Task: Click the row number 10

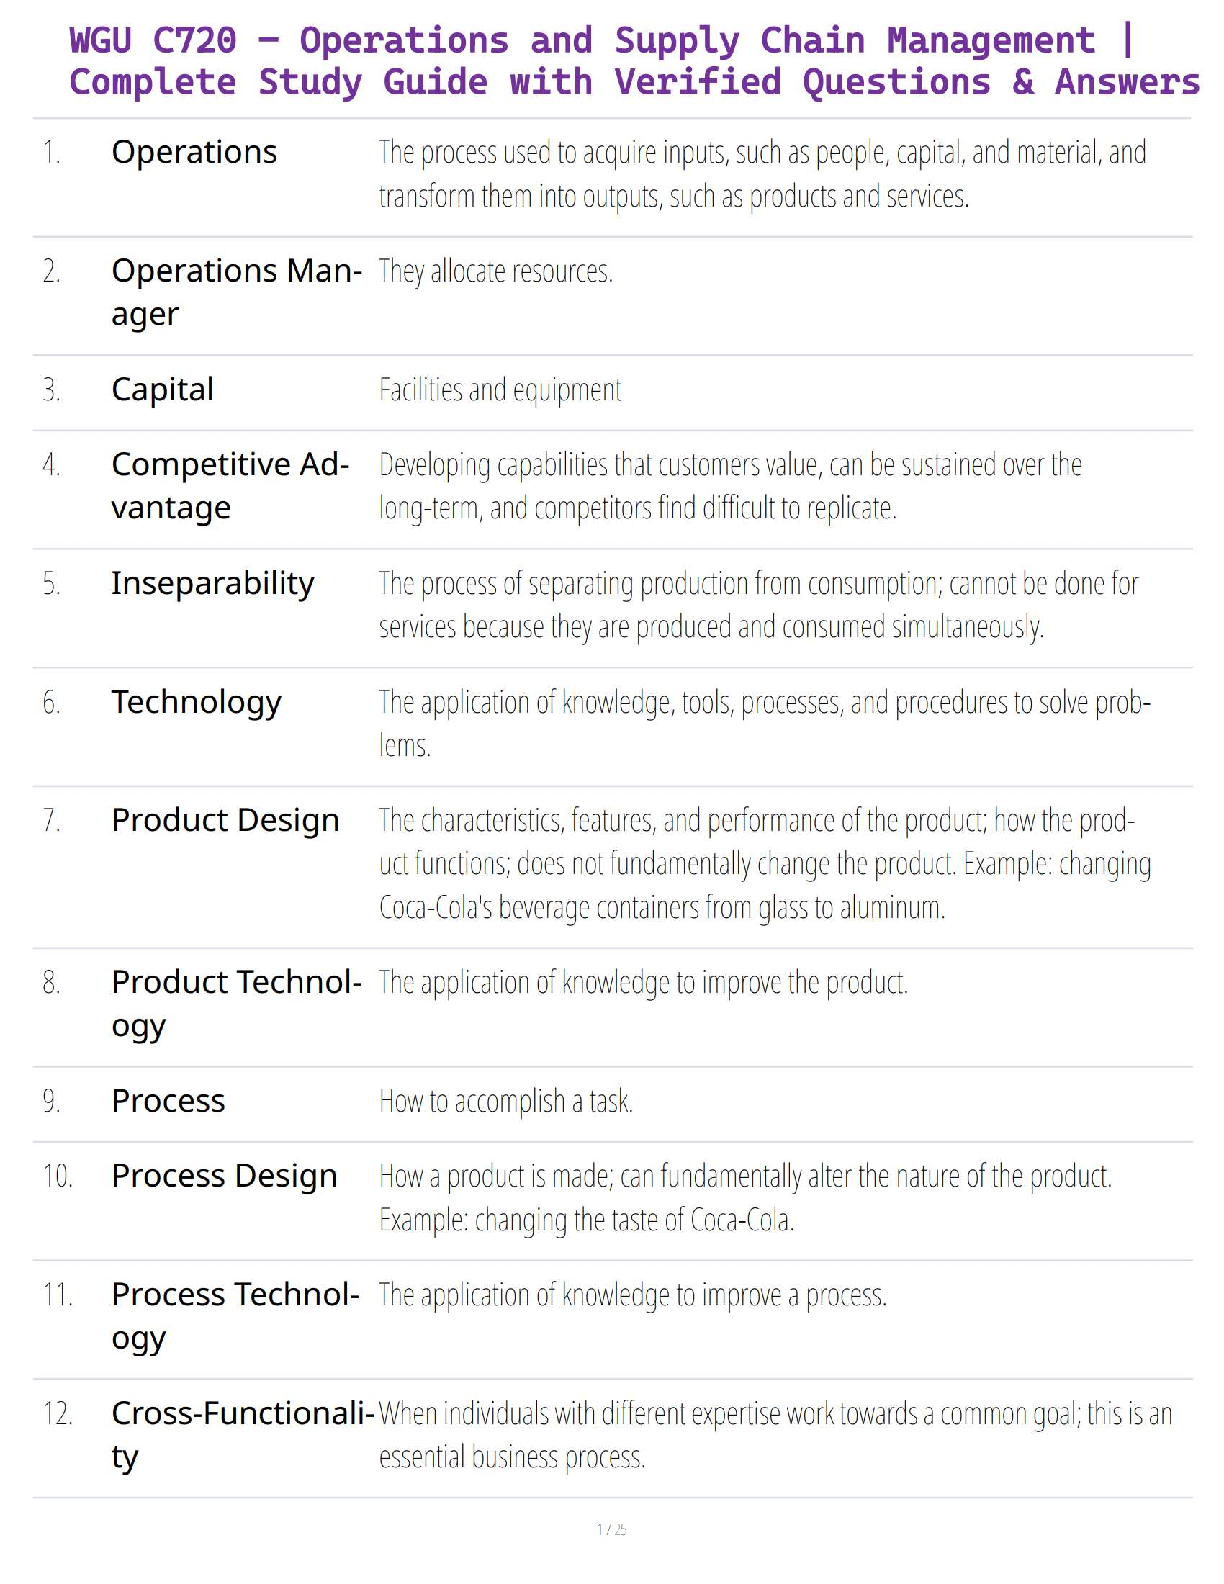Action: click(x=58, y=1176)
